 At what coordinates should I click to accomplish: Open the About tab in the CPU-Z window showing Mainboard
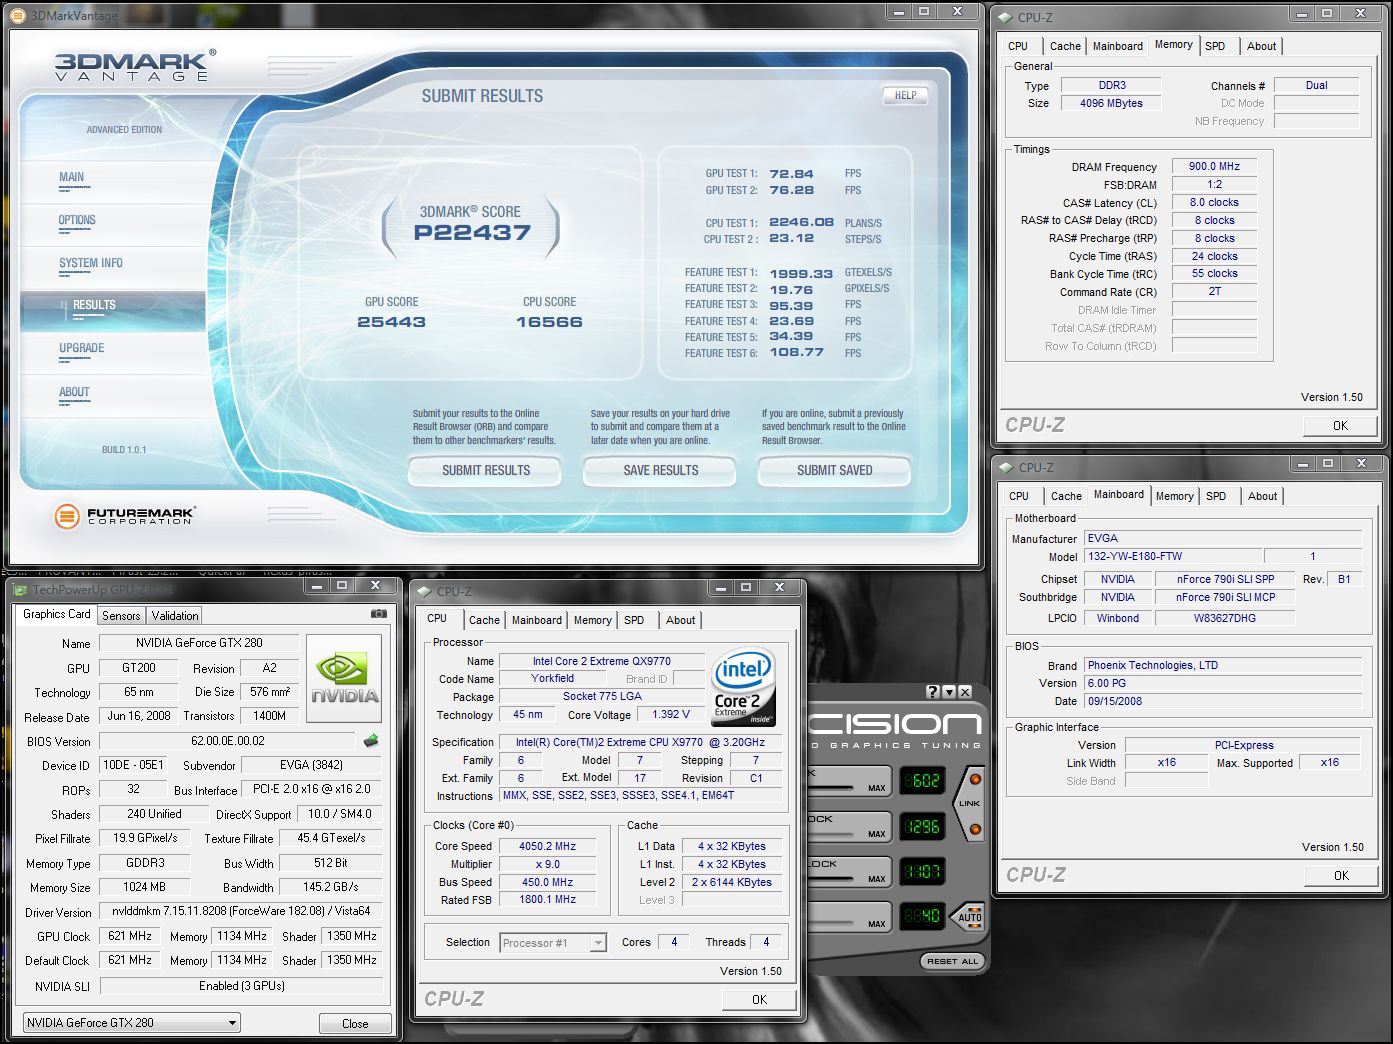pyautogui.click(x=1262, y=496)
